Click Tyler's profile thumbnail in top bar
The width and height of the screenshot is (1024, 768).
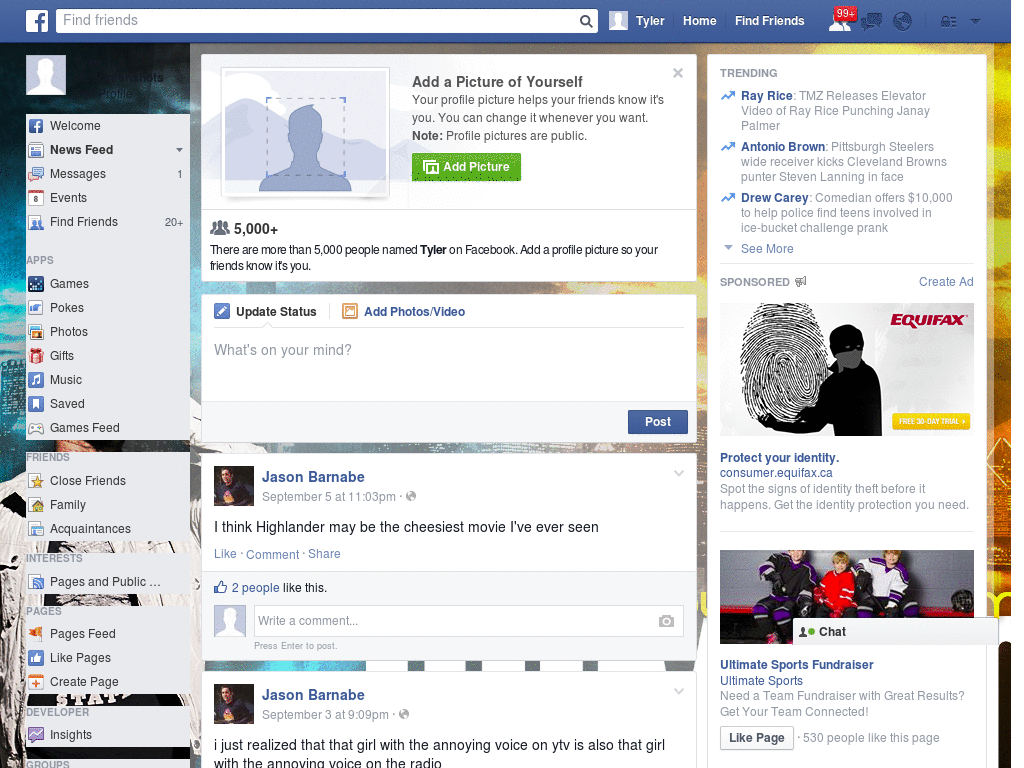click(618, 21)
